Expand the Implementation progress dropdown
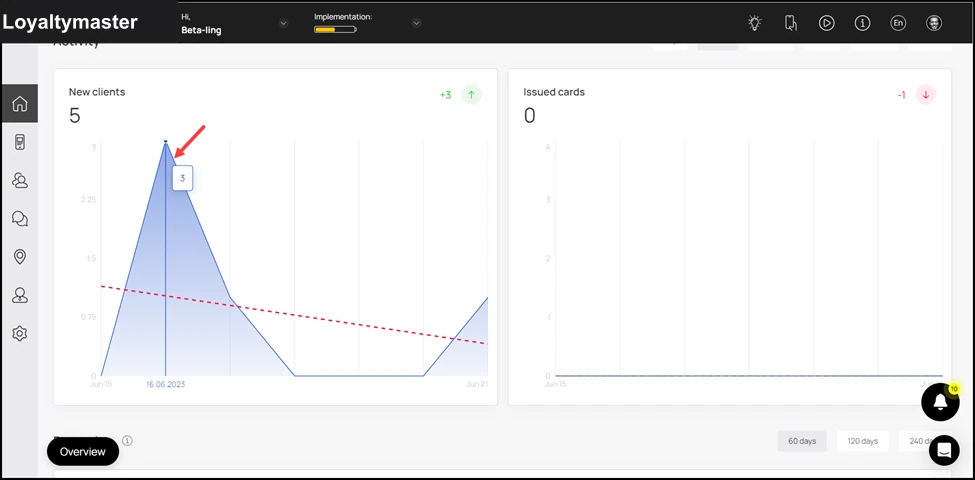Image resolution: width=975 pixels, height=480 pixels. coord(417,23)
